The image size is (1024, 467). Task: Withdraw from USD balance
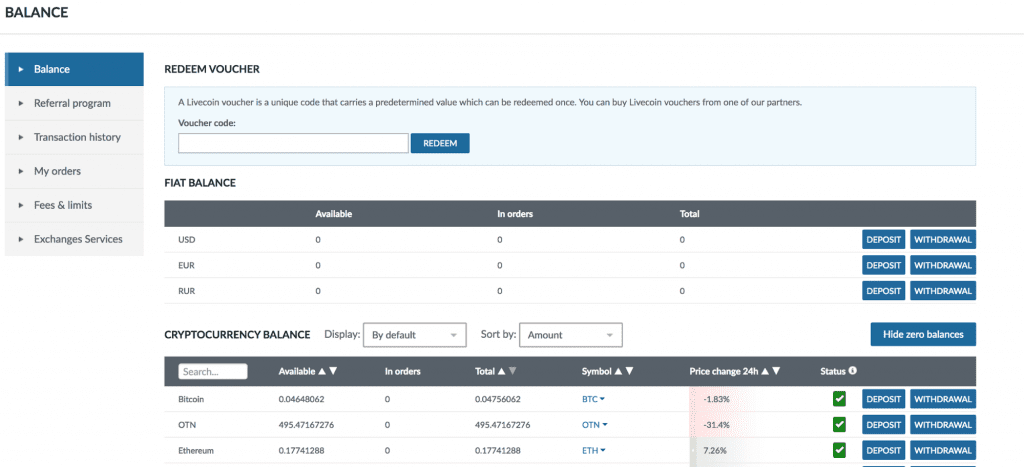pos(943,240)
